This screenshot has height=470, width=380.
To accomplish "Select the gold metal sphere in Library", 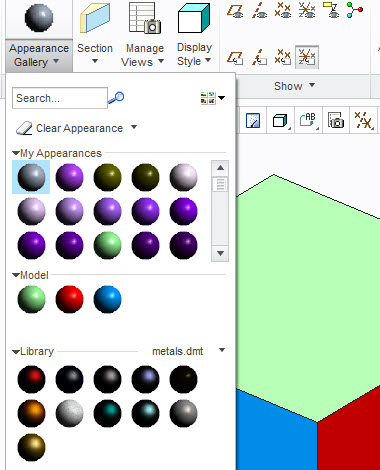I will tap(31, 447).
